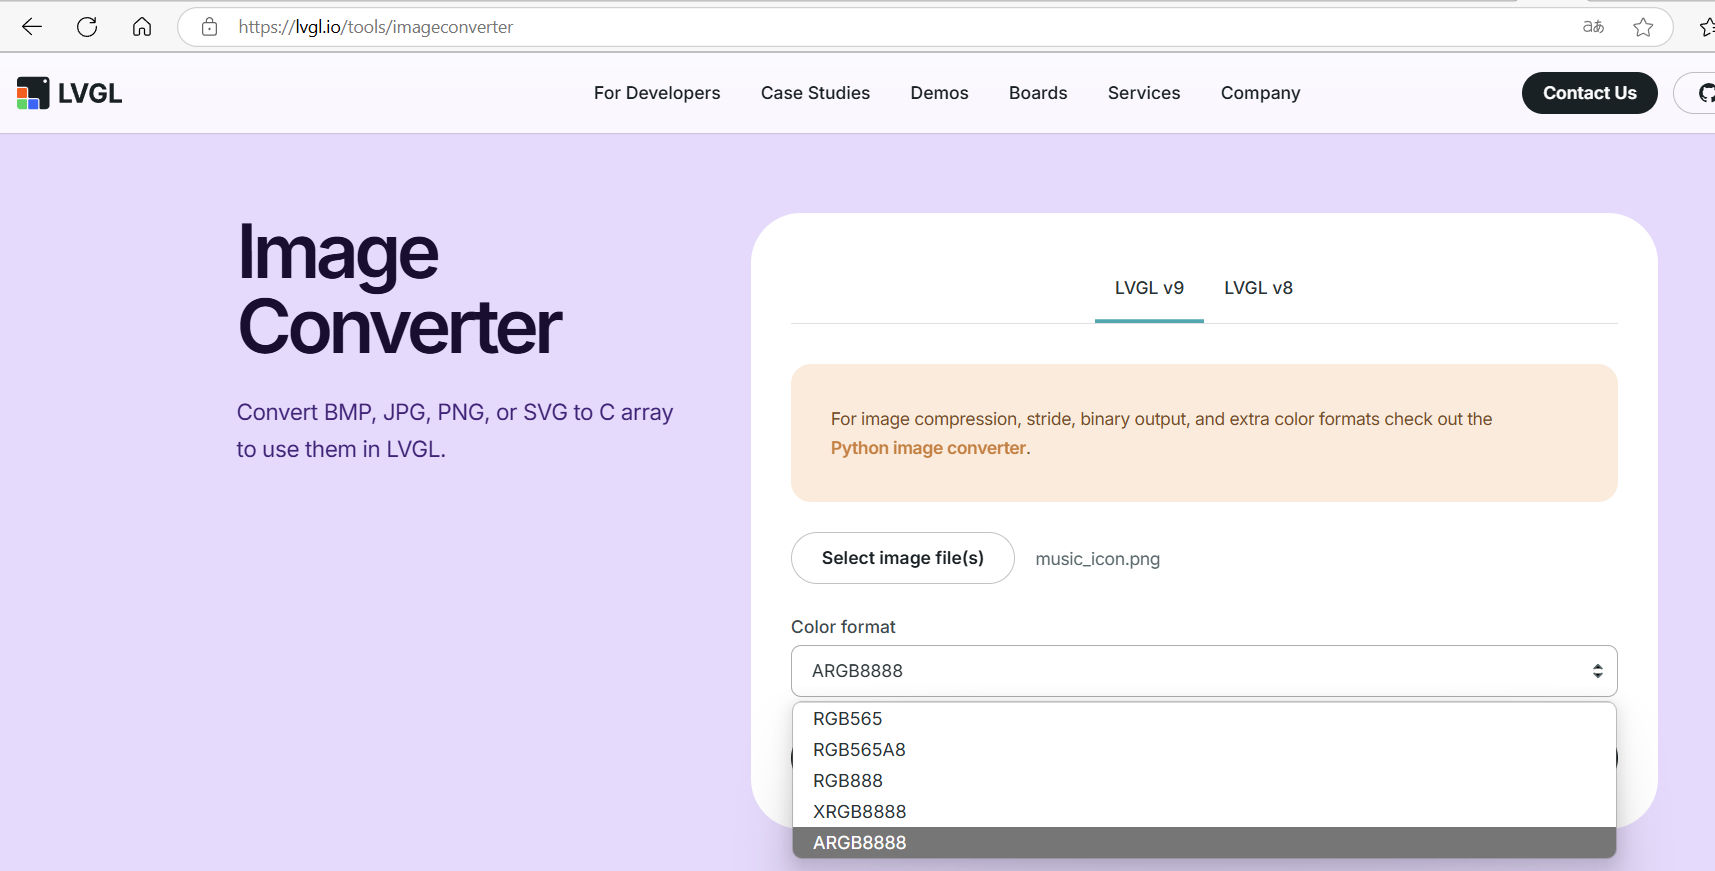Viewport: 1715px width, 871px height.
Task: Open the Case Studies menu item
Action: click(815, 93)
